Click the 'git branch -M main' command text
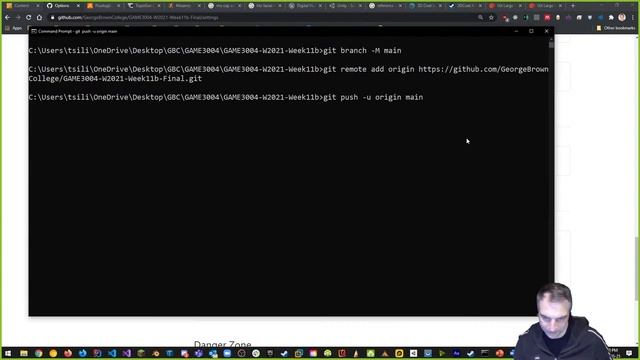Screen dimensions: 640x360 [362, 51]
